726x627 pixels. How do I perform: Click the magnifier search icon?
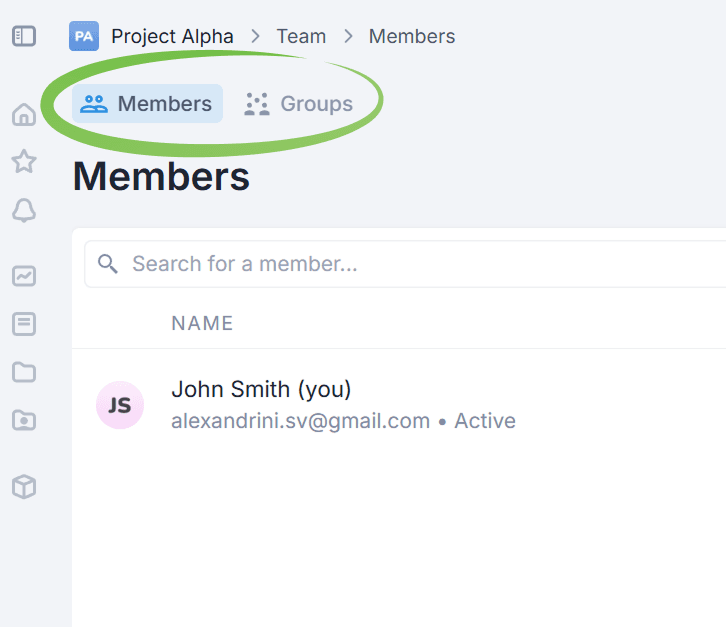coord(108,264)
